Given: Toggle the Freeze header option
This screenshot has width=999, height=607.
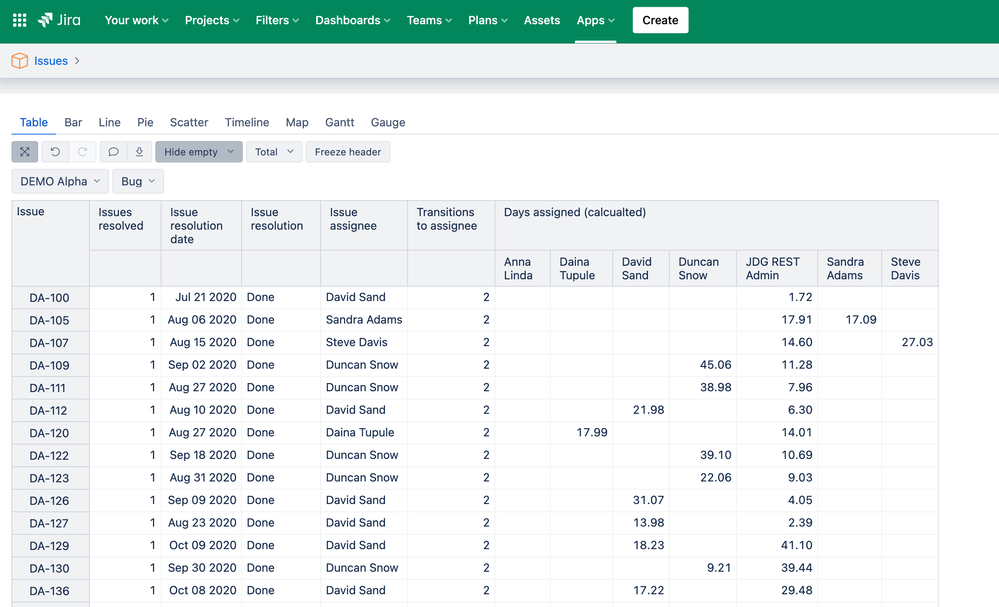Looking at the screenshot, I should [x=347, y=152].
